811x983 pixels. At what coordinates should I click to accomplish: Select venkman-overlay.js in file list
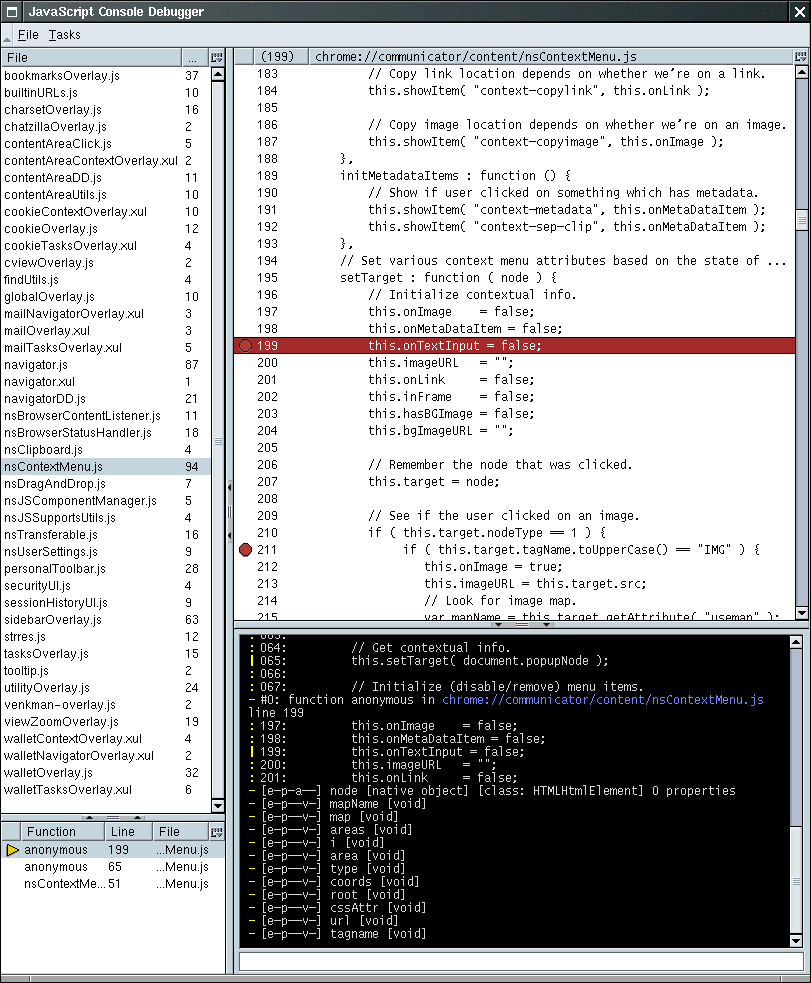pos(106,705)
